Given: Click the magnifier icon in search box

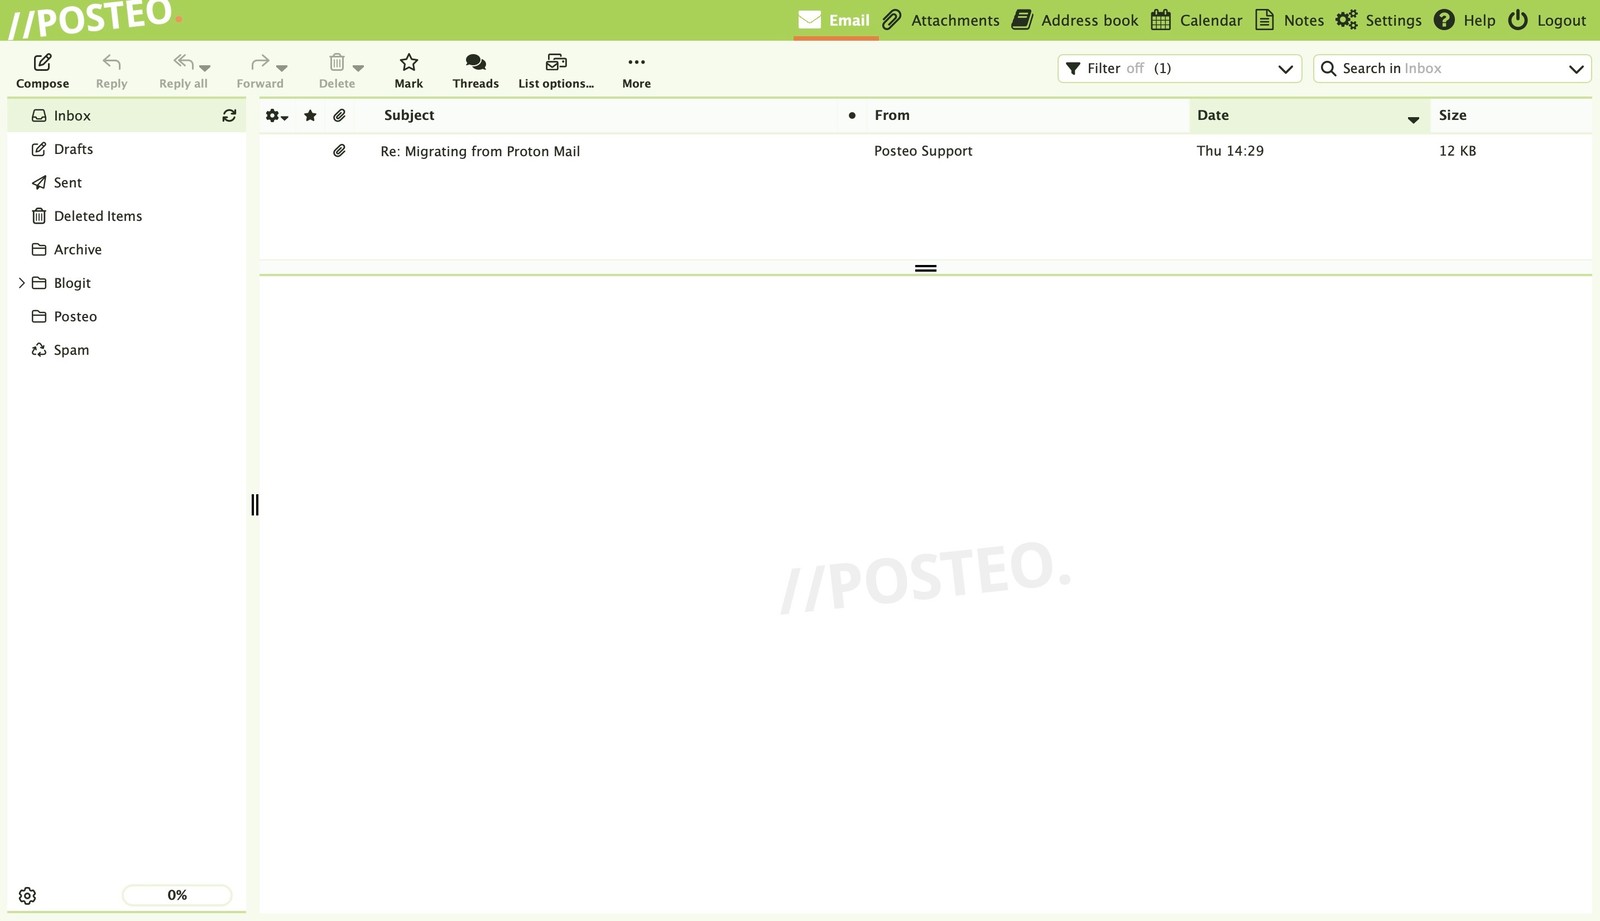Looking at the screenshot, I should [x=1328, y=69].
